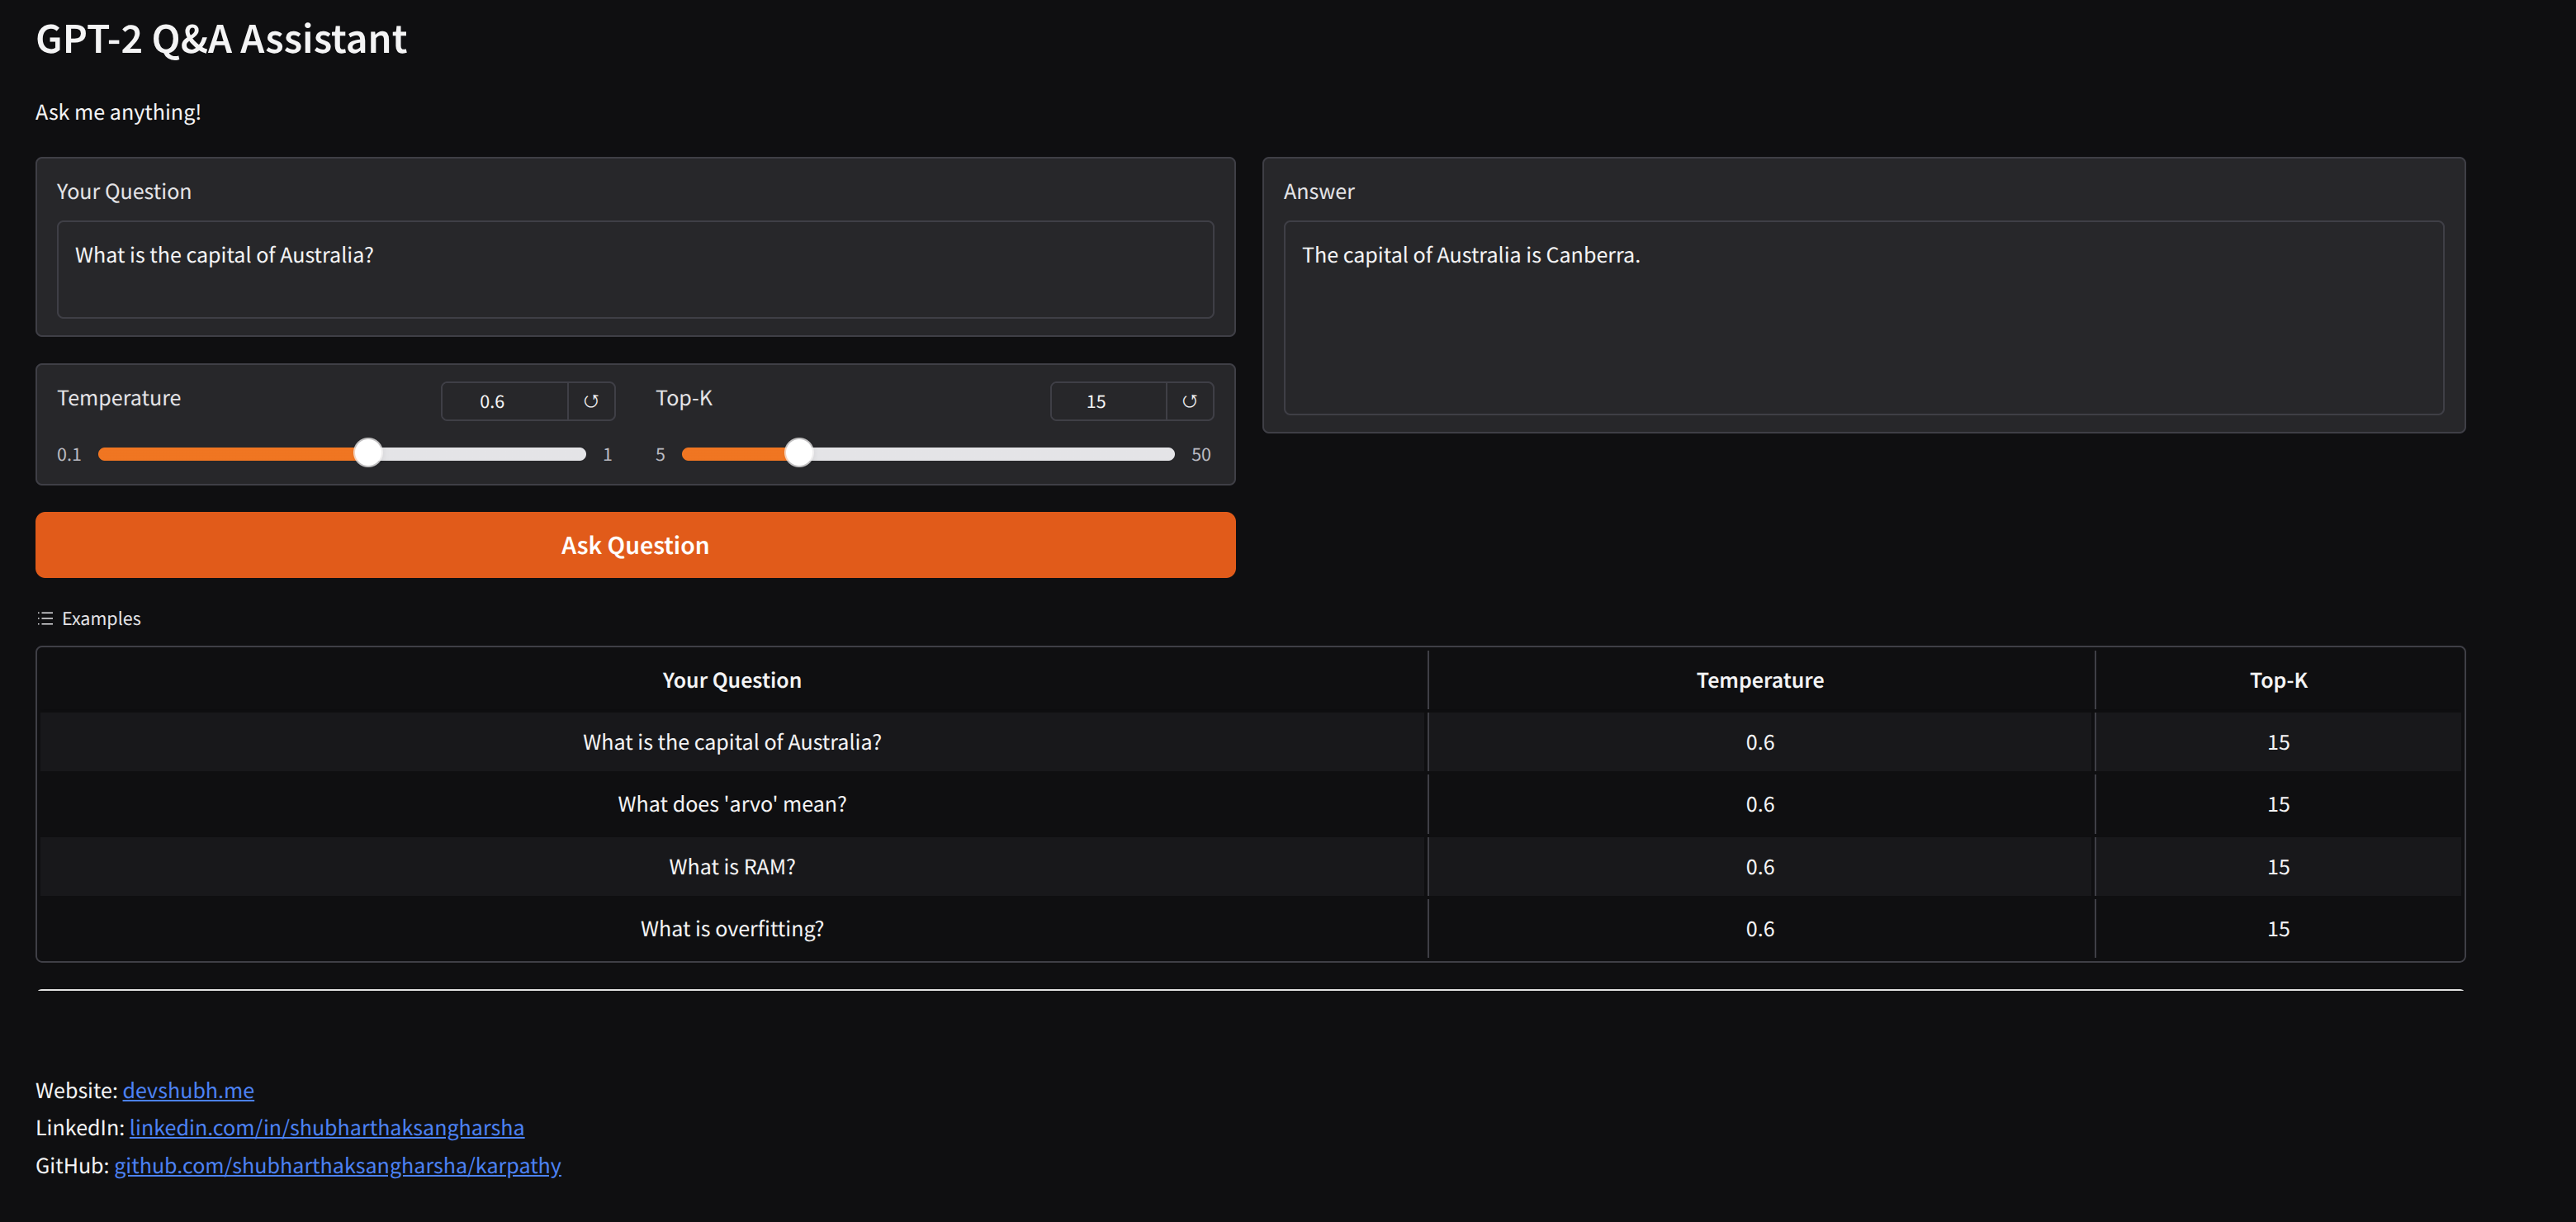Focus the Your Question text box
The height and width of the screenshot is (1222, 2576).
point(635,269)
